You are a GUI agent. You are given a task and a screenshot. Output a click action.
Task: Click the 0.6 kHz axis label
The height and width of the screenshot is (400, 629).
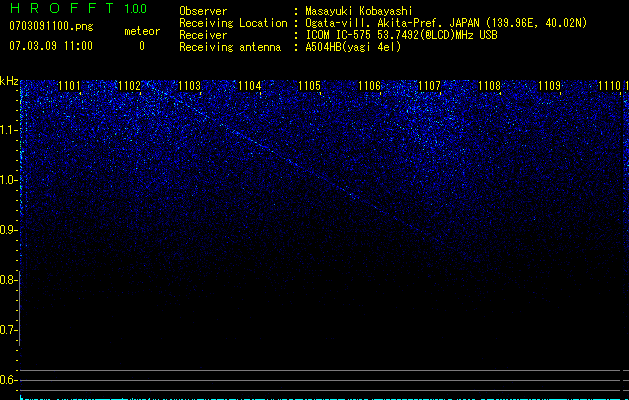click(9, 380)
